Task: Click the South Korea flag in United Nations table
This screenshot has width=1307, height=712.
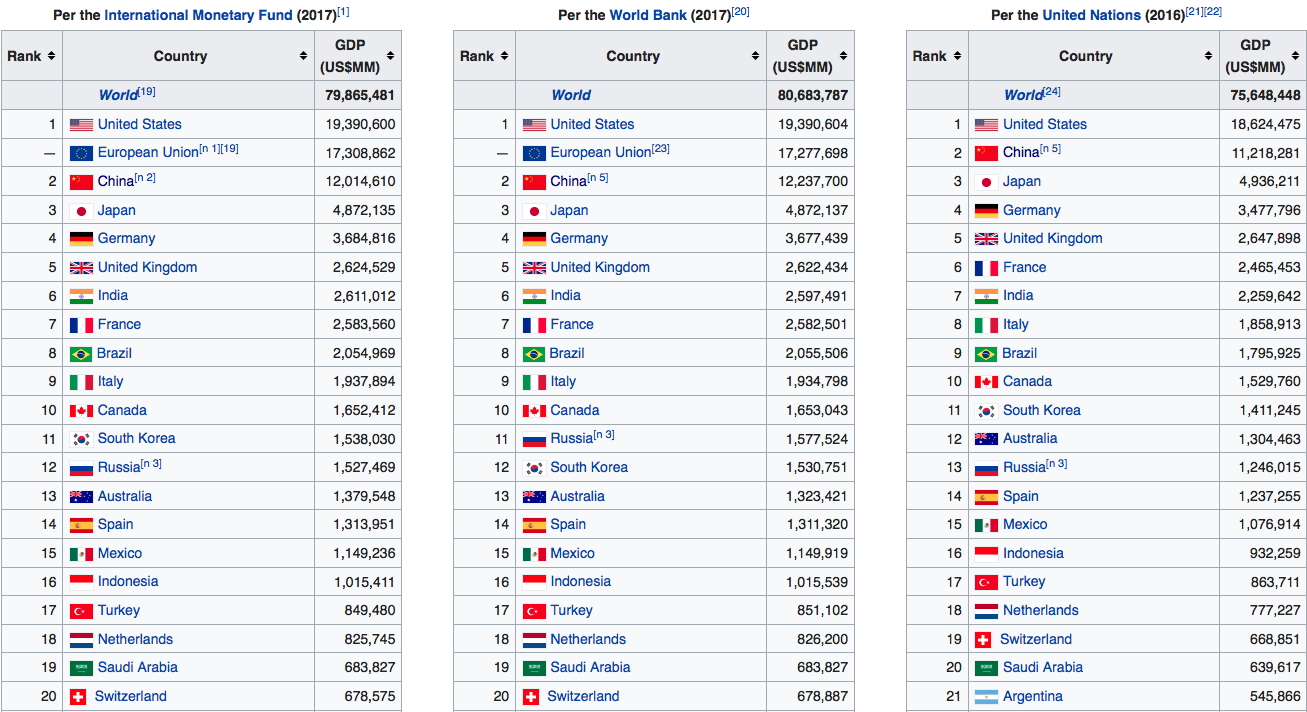Action: tap(986, 411)
